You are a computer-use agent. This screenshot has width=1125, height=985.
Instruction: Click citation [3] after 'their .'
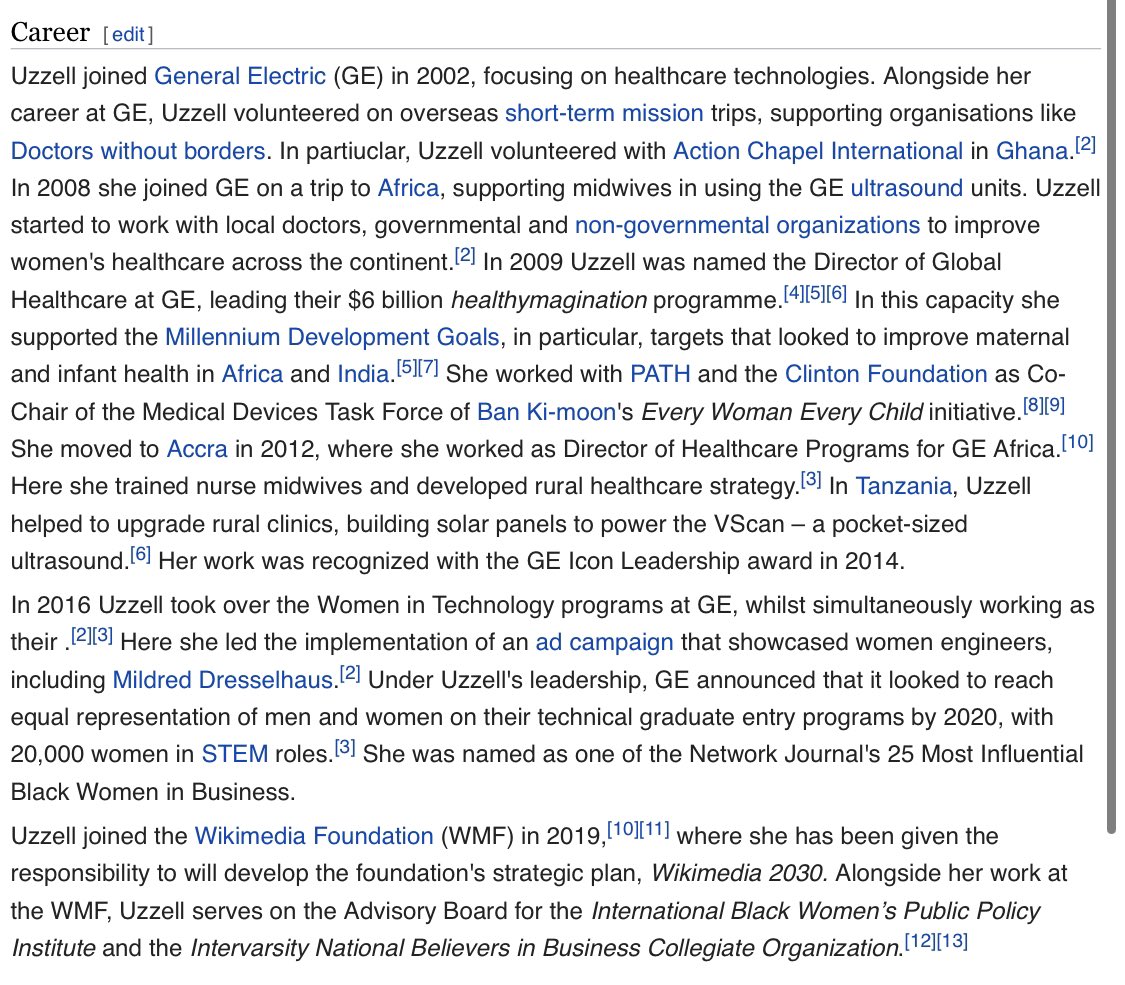pos(103,635)
